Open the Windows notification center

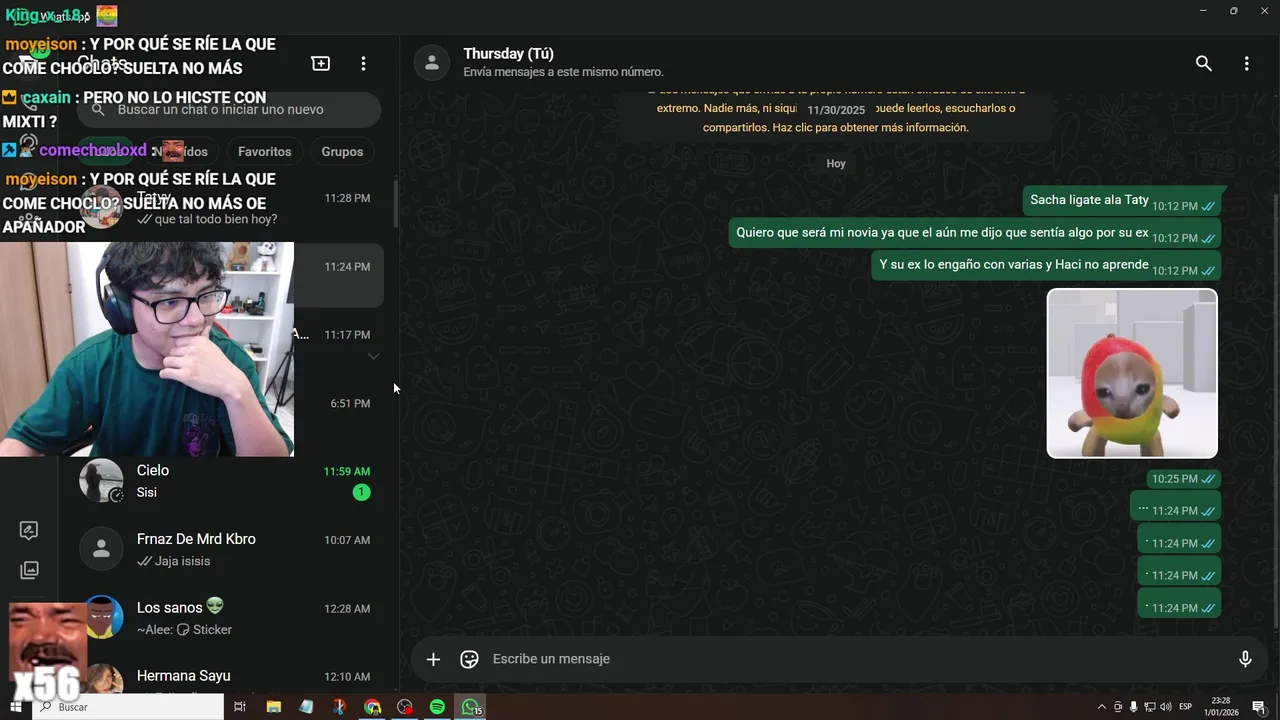[1259, 707]
